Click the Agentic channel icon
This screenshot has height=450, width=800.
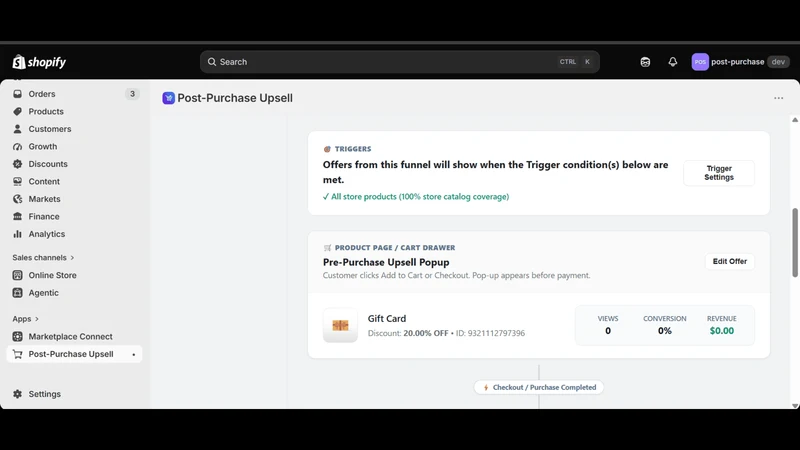[17, 293]
